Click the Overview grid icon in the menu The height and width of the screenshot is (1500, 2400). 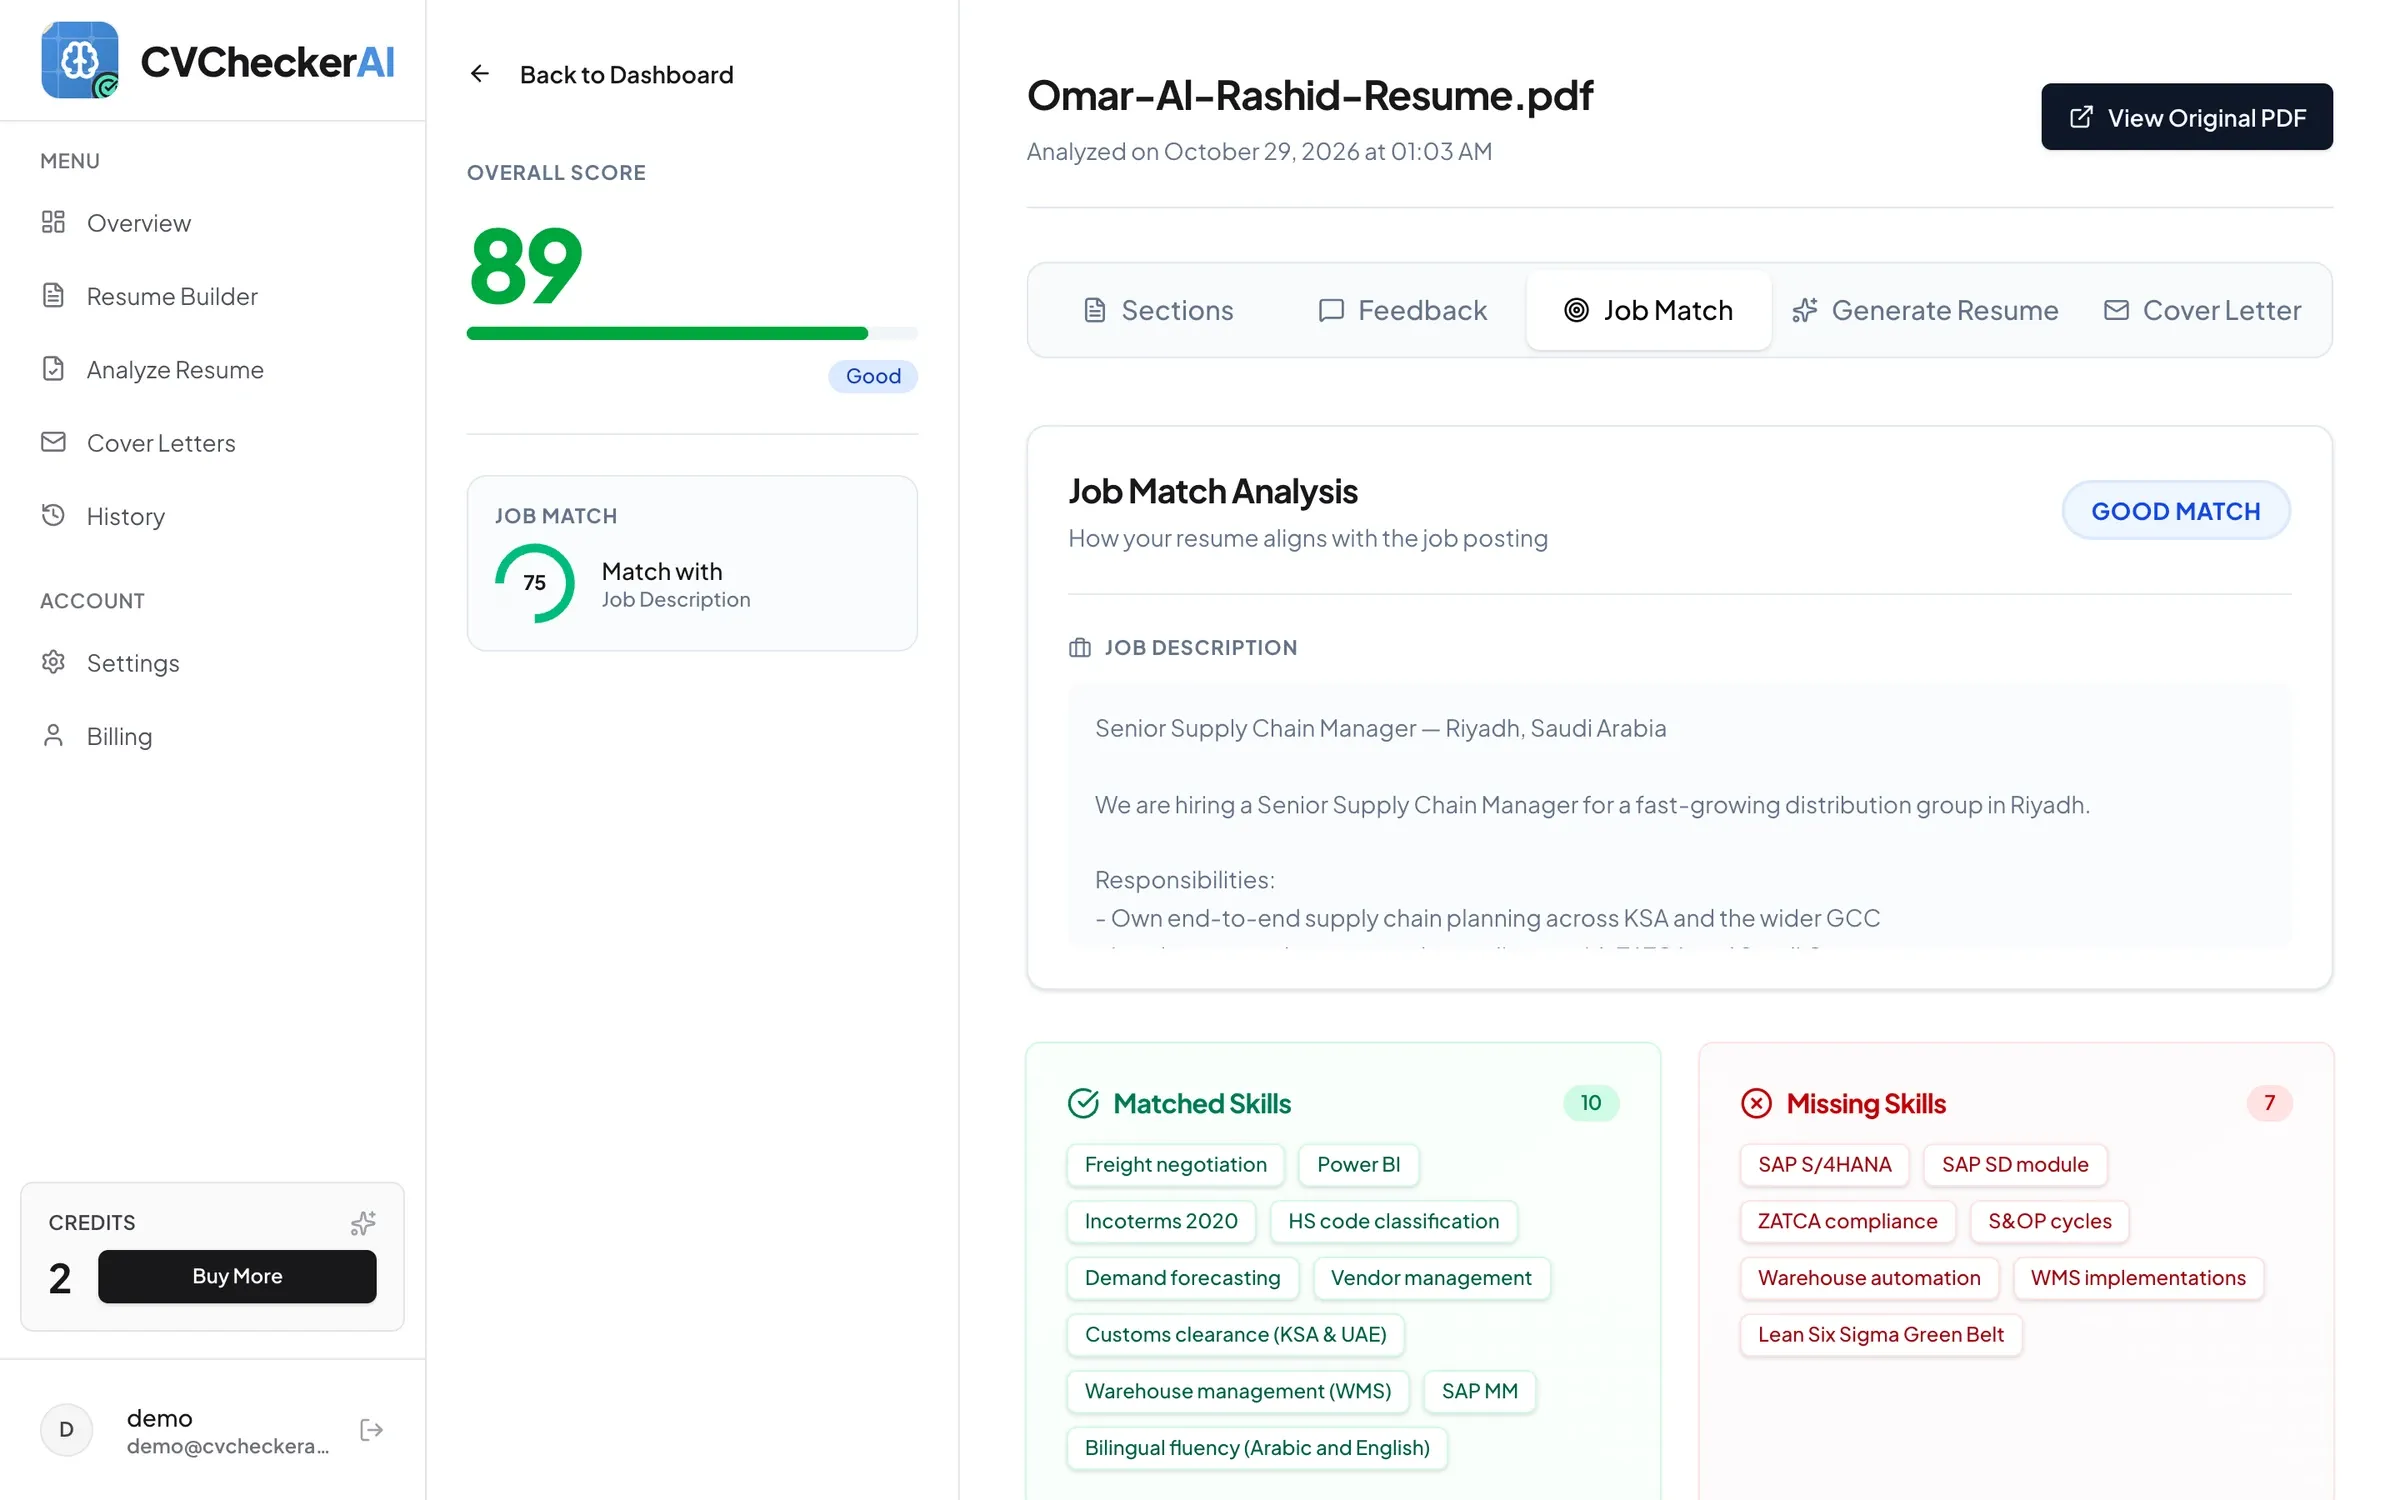pyautogui.click(x=53, y=222)
